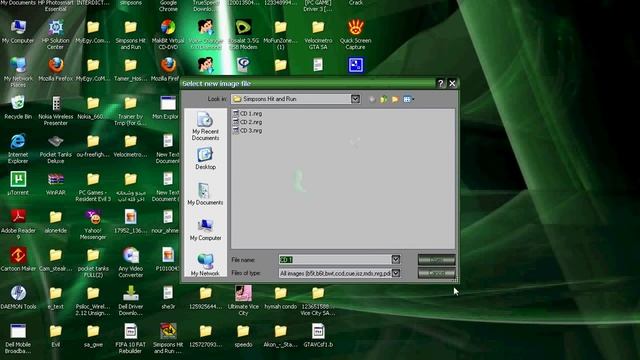Viewport: 640px width, 360px height.
Task: Select the My Network Places desktop icon
Action: (x=18, y=72)
